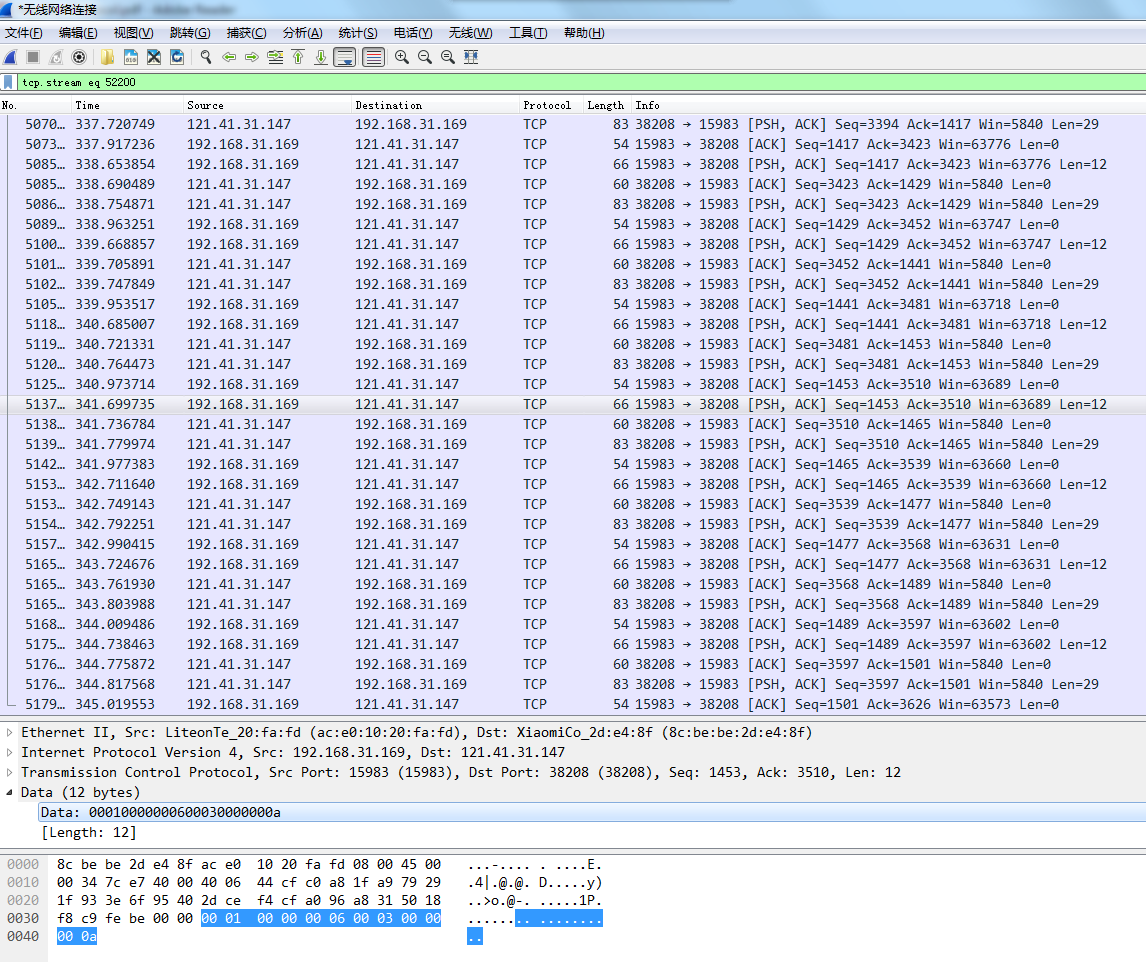1146x962 pixels.
Task: Zoom in on packet text
Action: tap(402, 57)
